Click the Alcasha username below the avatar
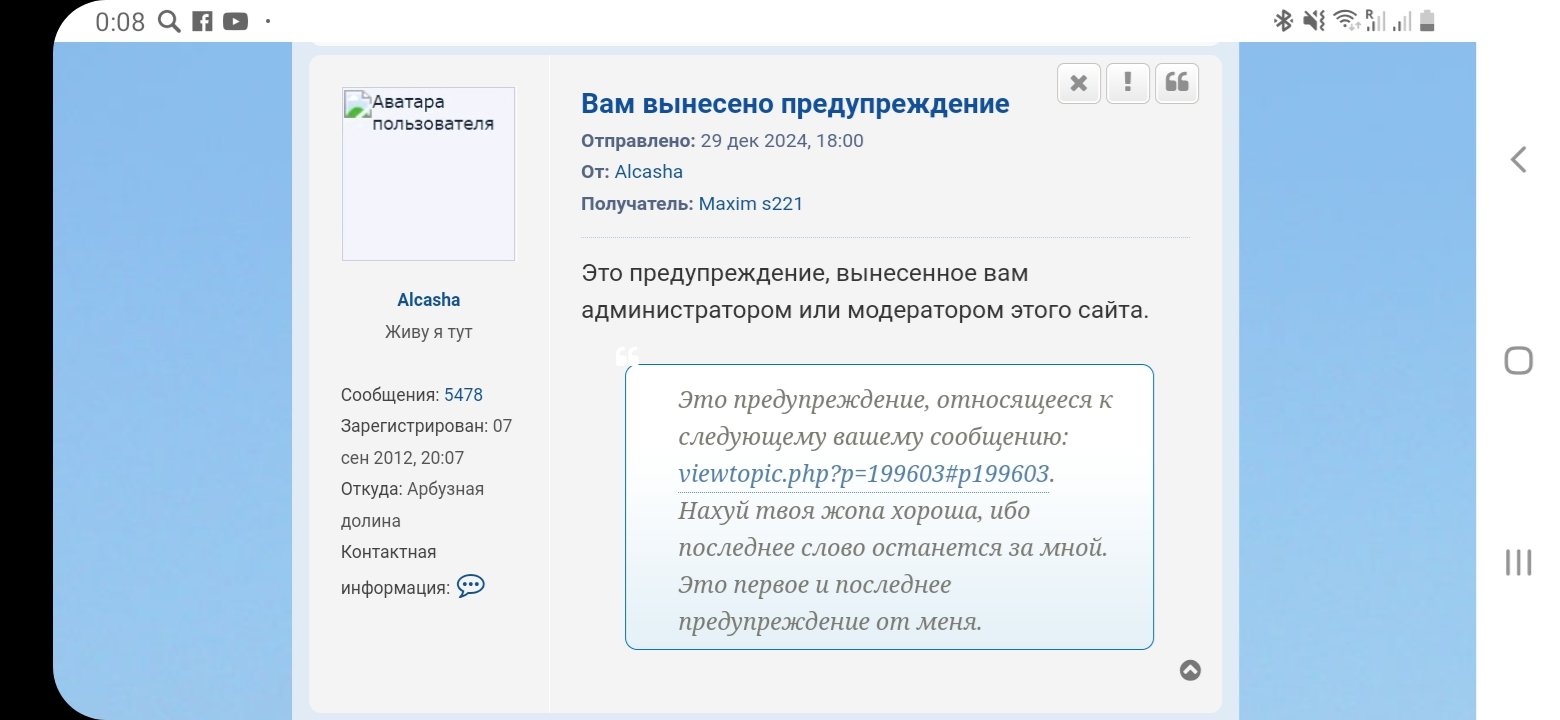Viewport: 1560px width, 720px height. pos(428,300)
